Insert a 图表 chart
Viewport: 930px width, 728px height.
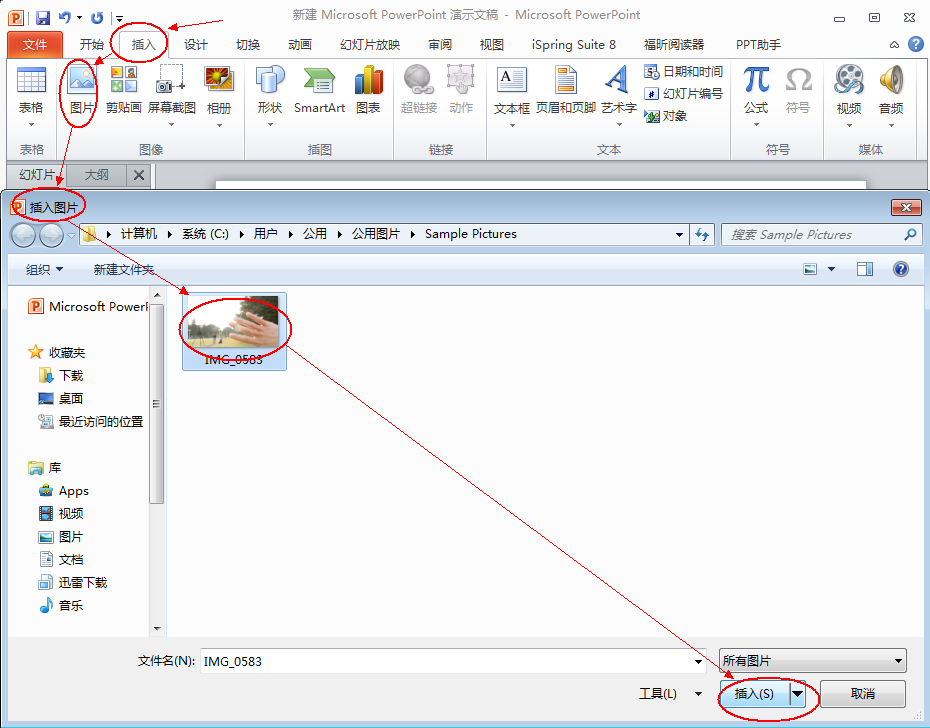pyautogui.click(x=368, y=91)
